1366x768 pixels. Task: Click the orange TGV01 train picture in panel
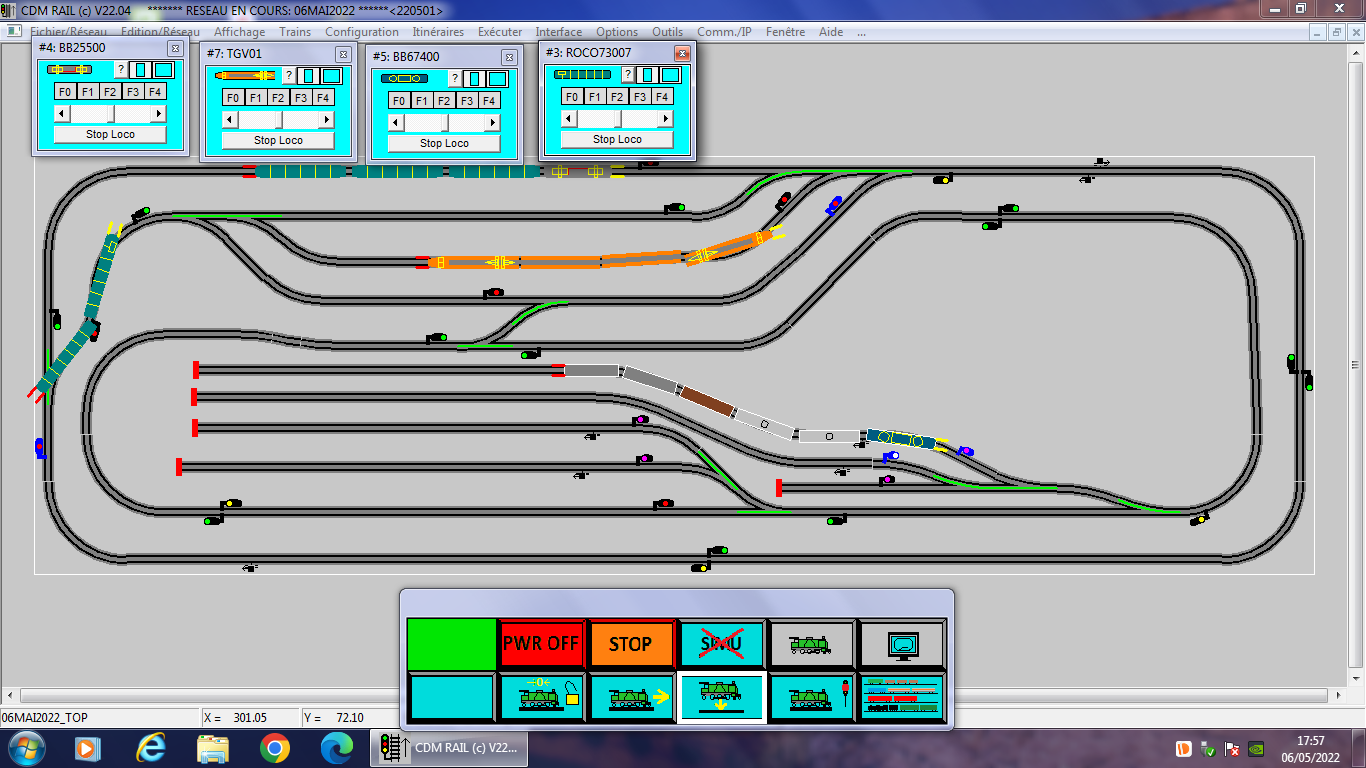click(245, 75)
